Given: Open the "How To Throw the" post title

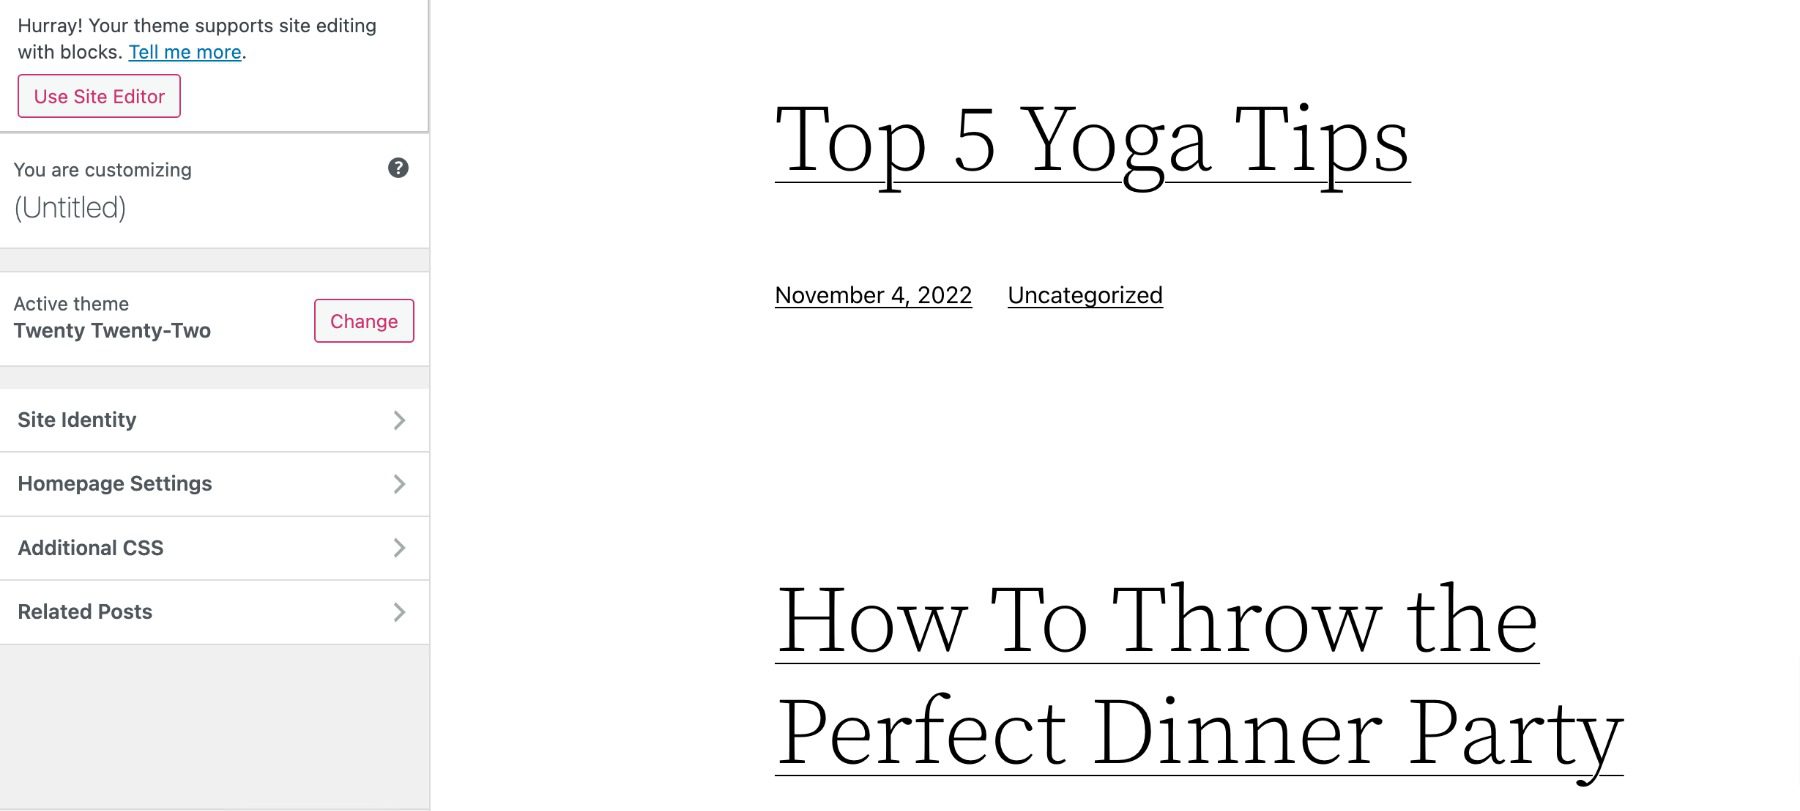Looking at the screenshot, I should pos(1157,620).
